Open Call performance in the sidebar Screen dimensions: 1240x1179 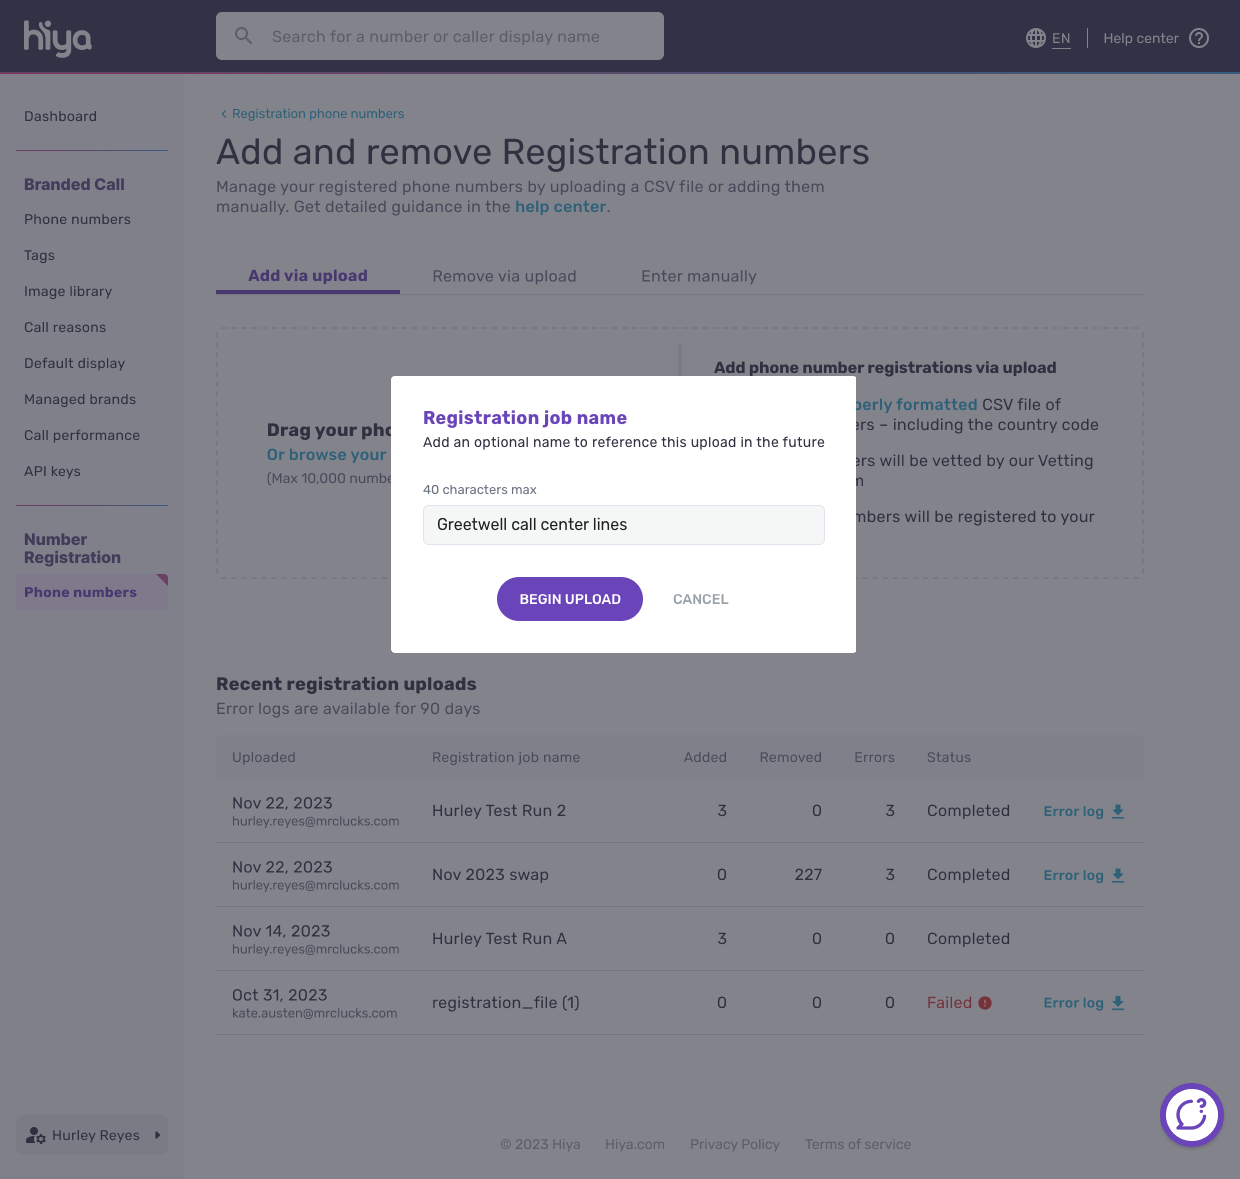coord(82,435)
